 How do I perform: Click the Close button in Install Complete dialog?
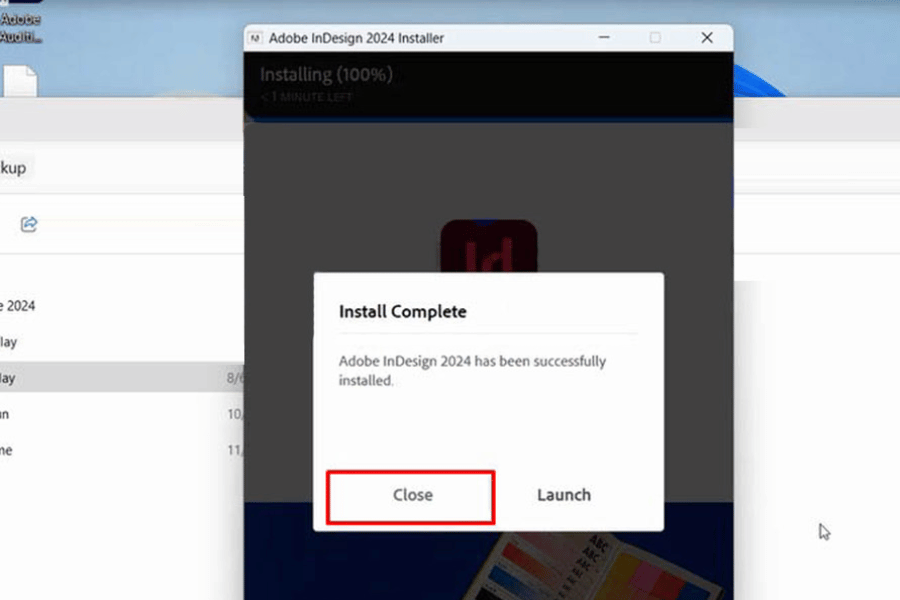pos(411,496)
